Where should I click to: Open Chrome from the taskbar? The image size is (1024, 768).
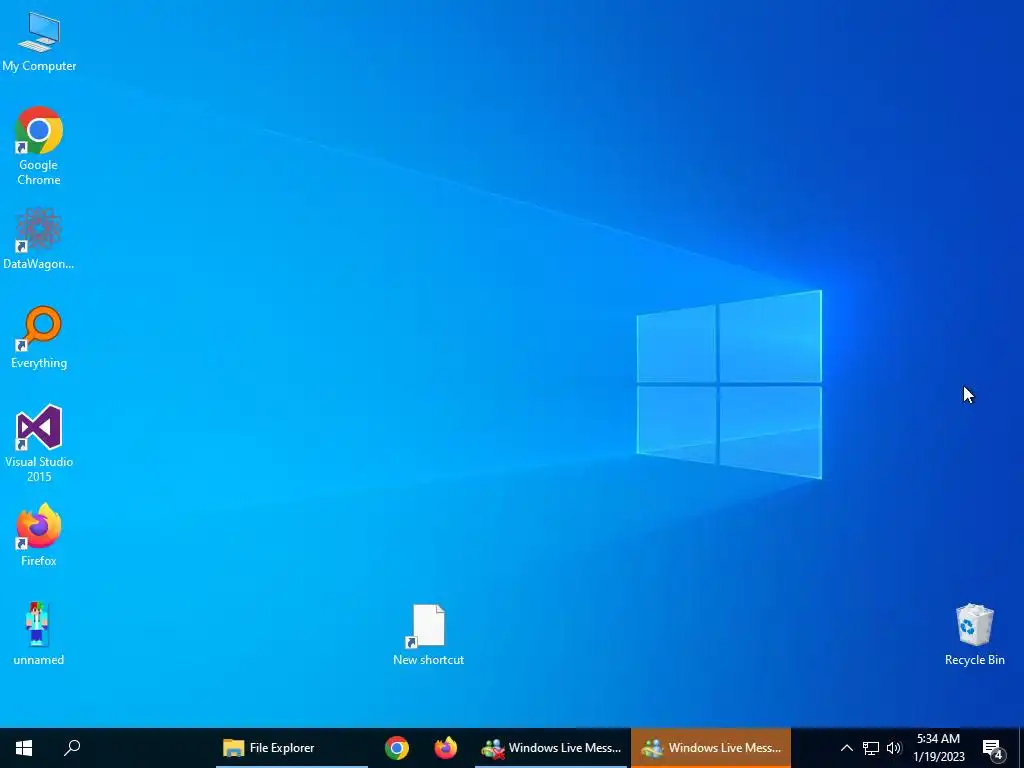396,748
